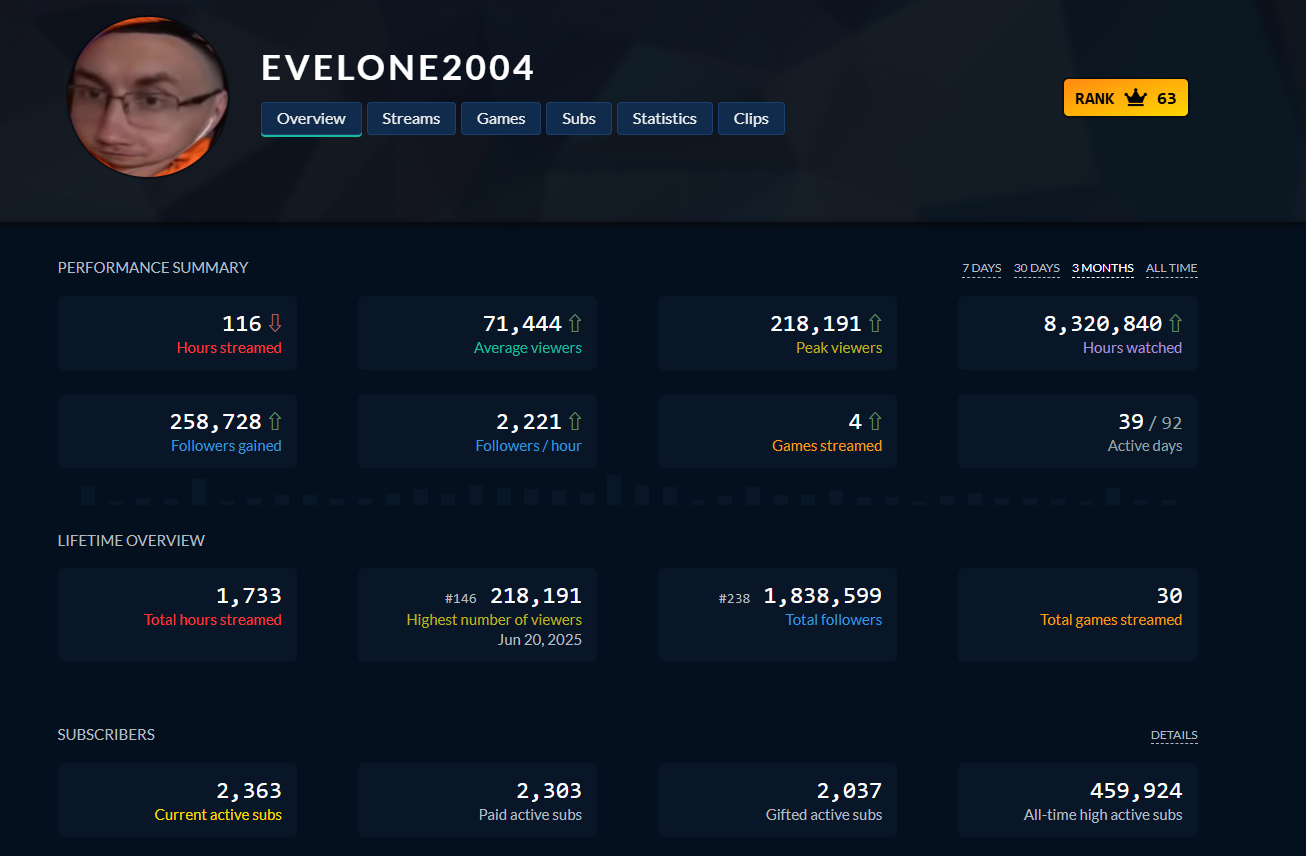The image size is (1306, 856).
Task: Select the 7 DAYS time range
Action: click(981, 268)
